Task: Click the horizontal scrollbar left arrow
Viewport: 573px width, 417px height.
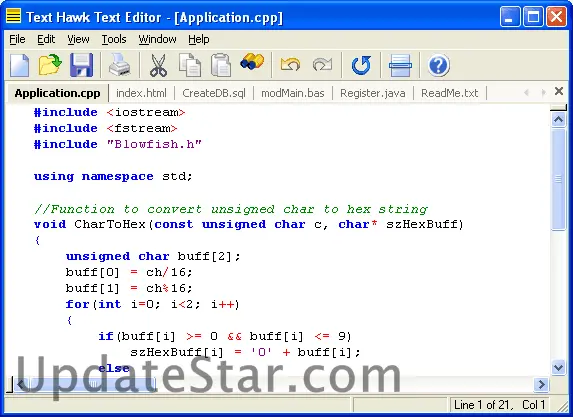Action: coord(21,384)
